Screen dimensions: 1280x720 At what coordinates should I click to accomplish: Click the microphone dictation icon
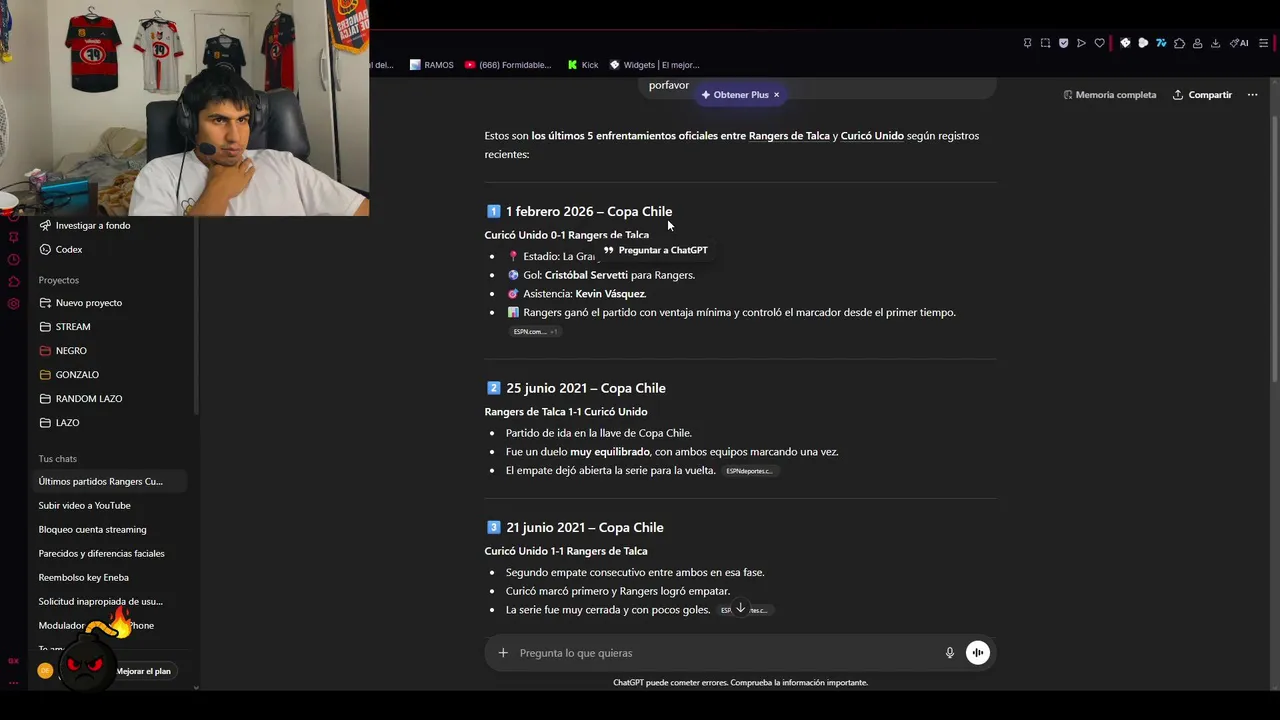tap(950, 653)
